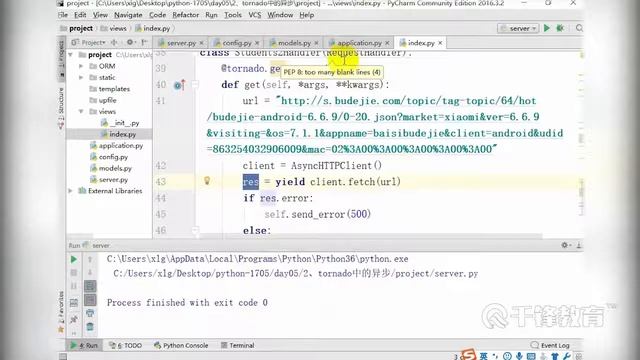Click the print icon in Run panel
Screen dimensions: 640x360
click(90, 313)
